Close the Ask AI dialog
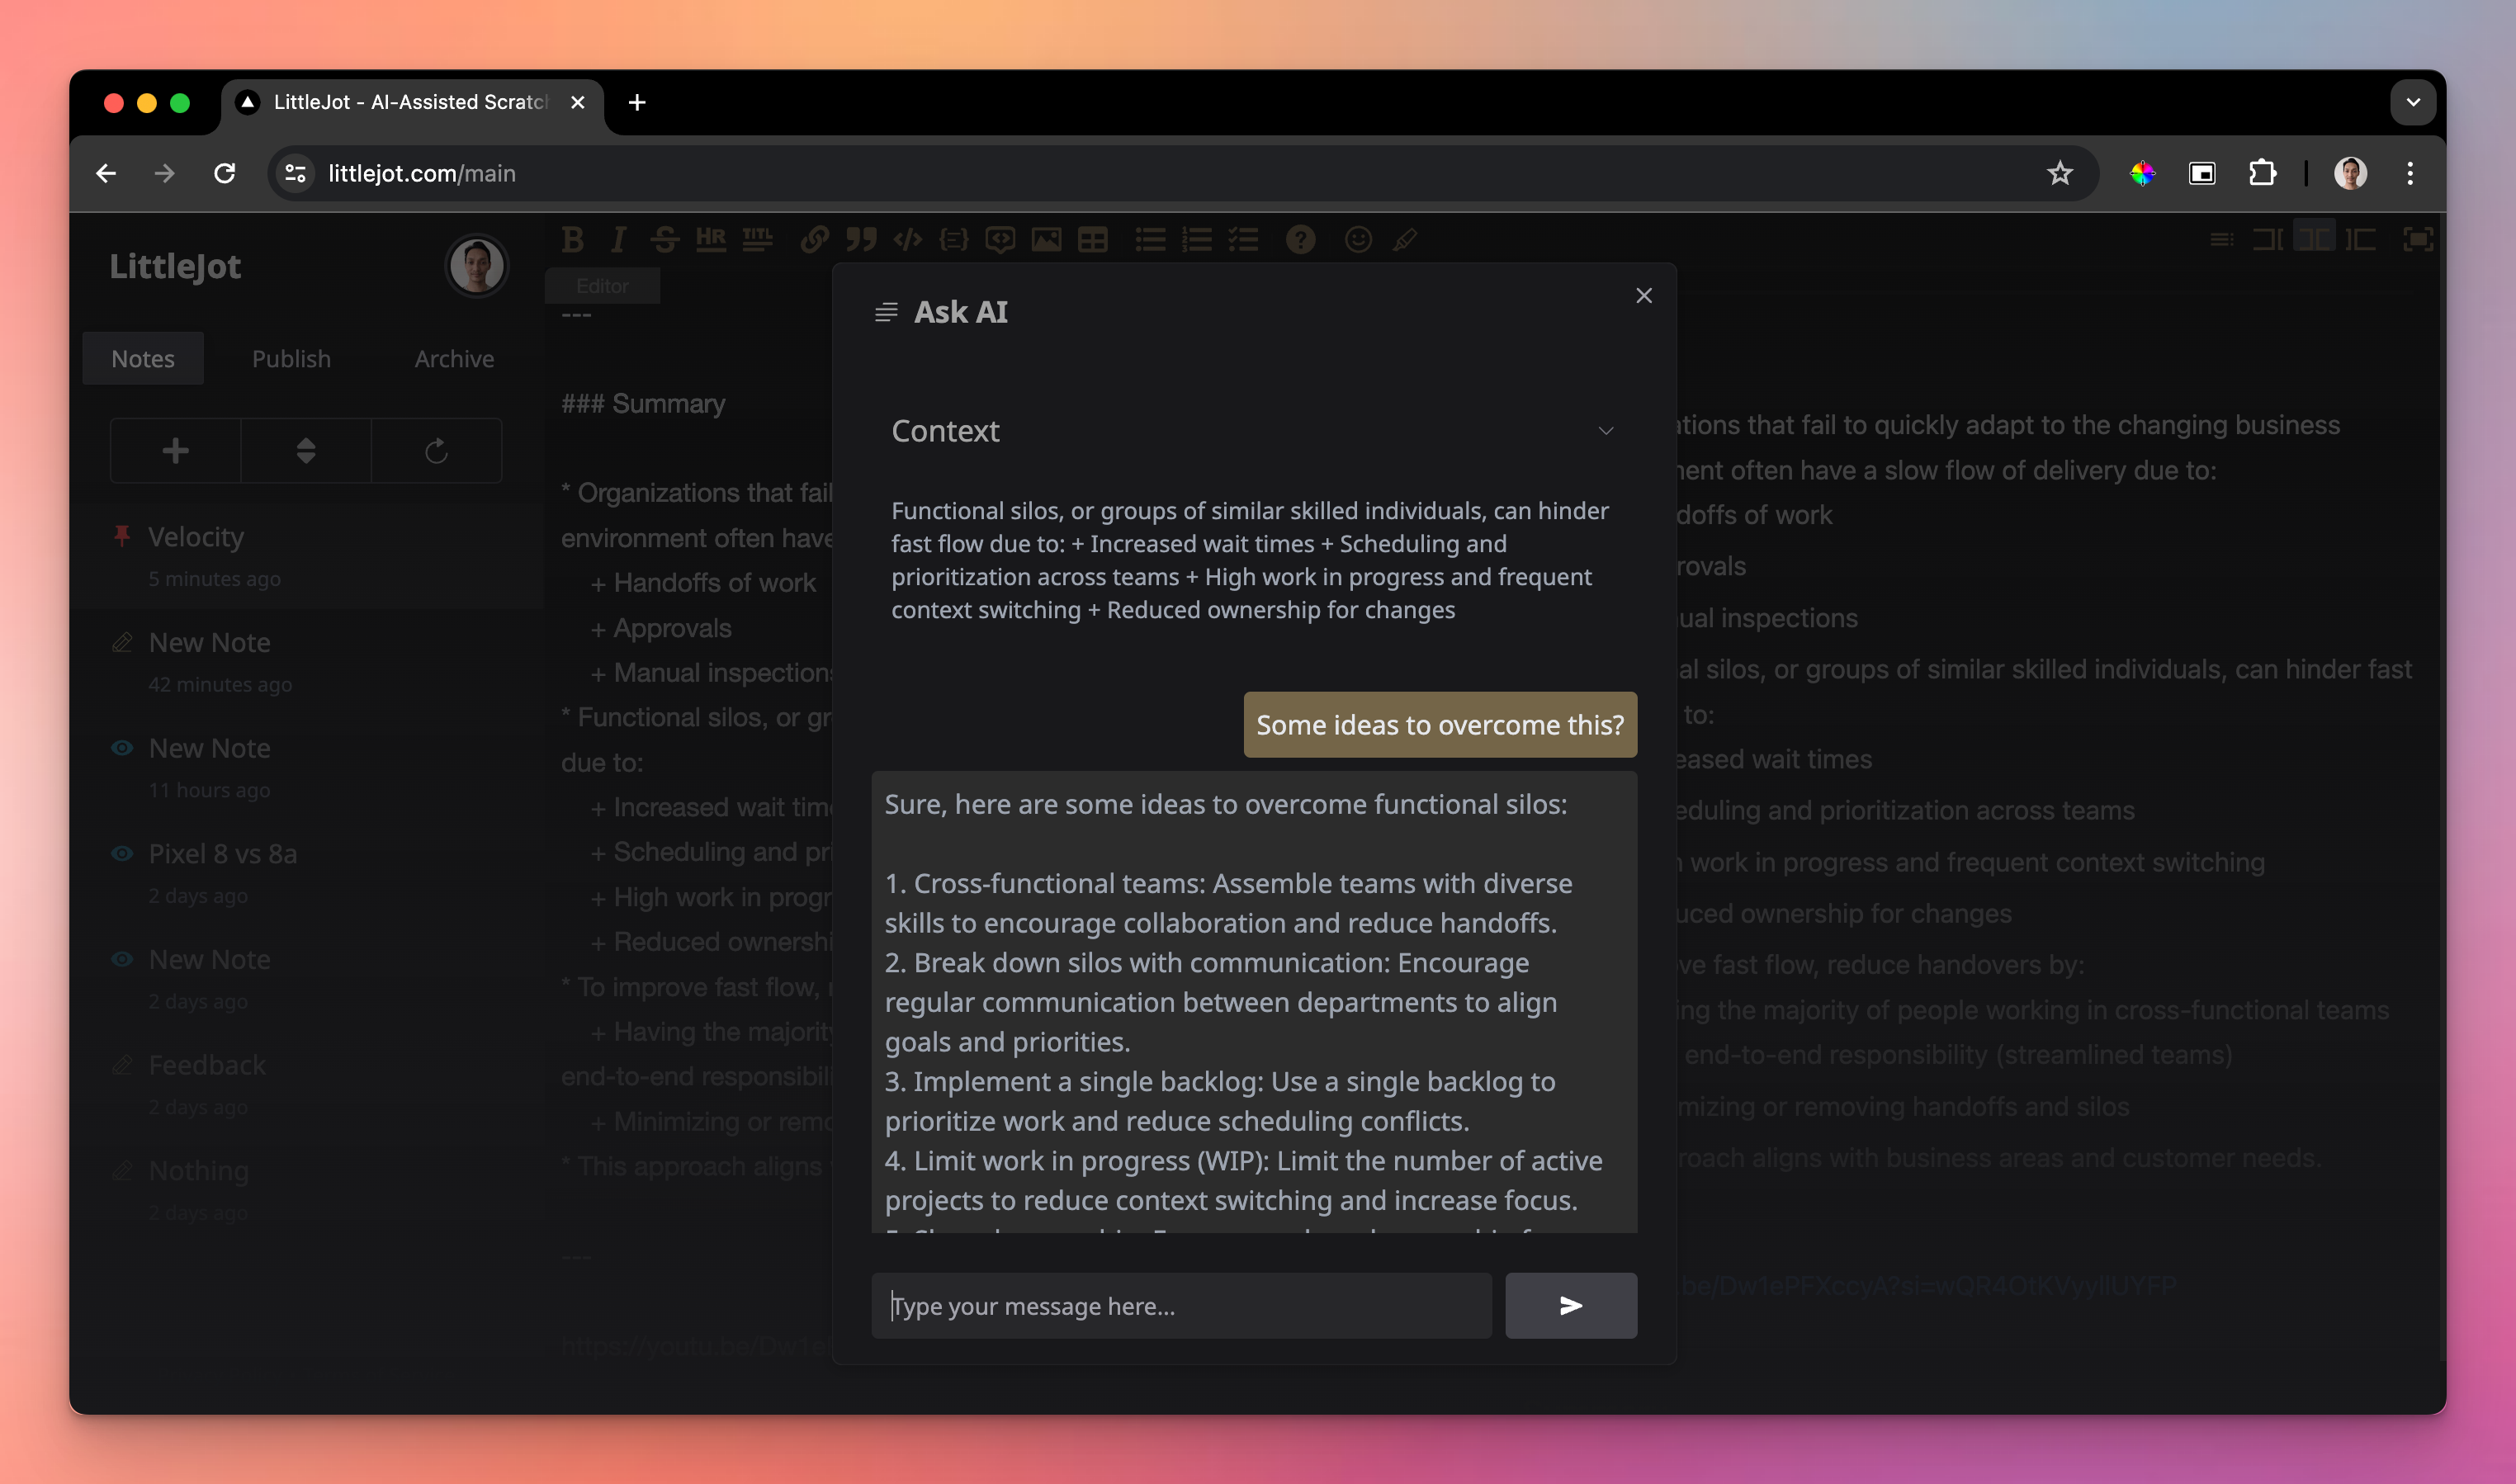2516x1484 pixels. 1643,295
